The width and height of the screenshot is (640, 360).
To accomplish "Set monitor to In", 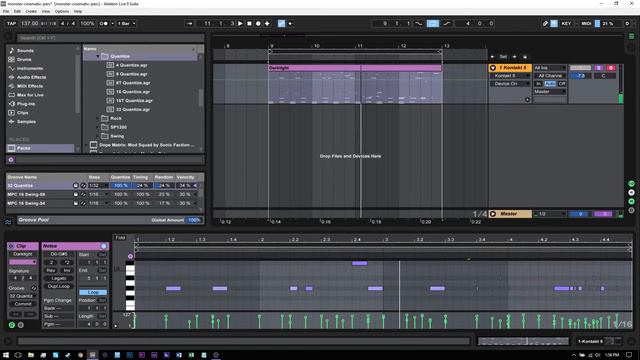I will [538, 84].
